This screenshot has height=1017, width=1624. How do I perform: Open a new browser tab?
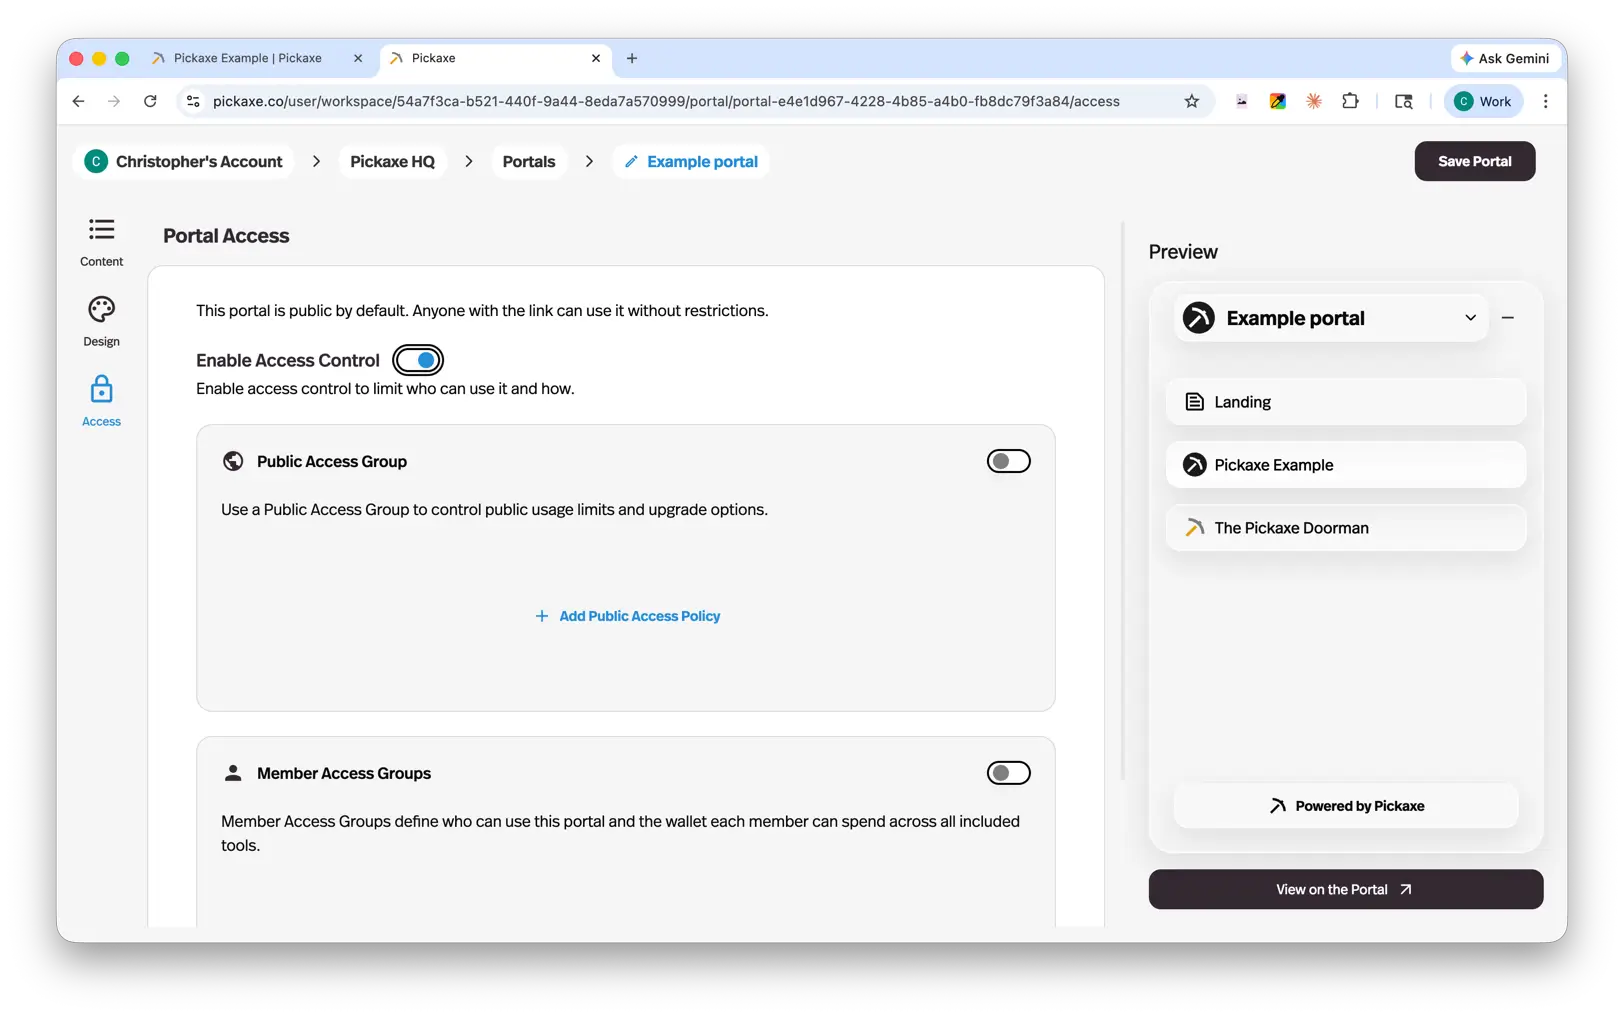(x=631, y=58)
